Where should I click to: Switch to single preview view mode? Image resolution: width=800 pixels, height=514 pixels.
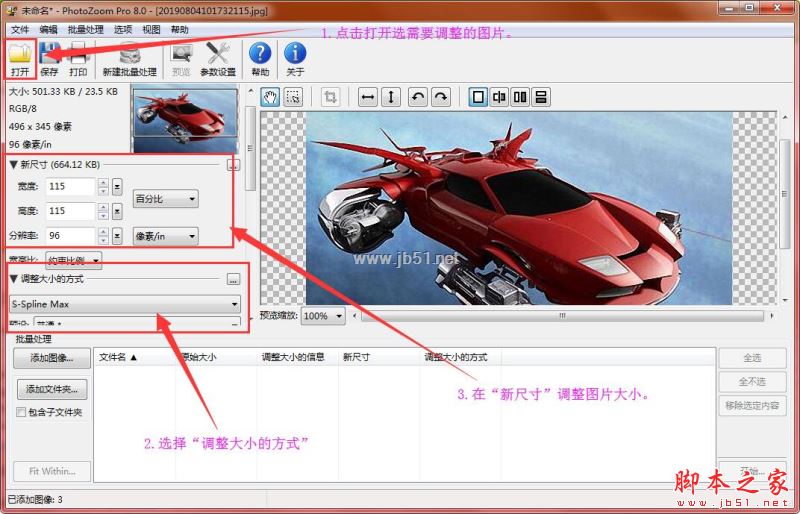click(x=478, y=97)
